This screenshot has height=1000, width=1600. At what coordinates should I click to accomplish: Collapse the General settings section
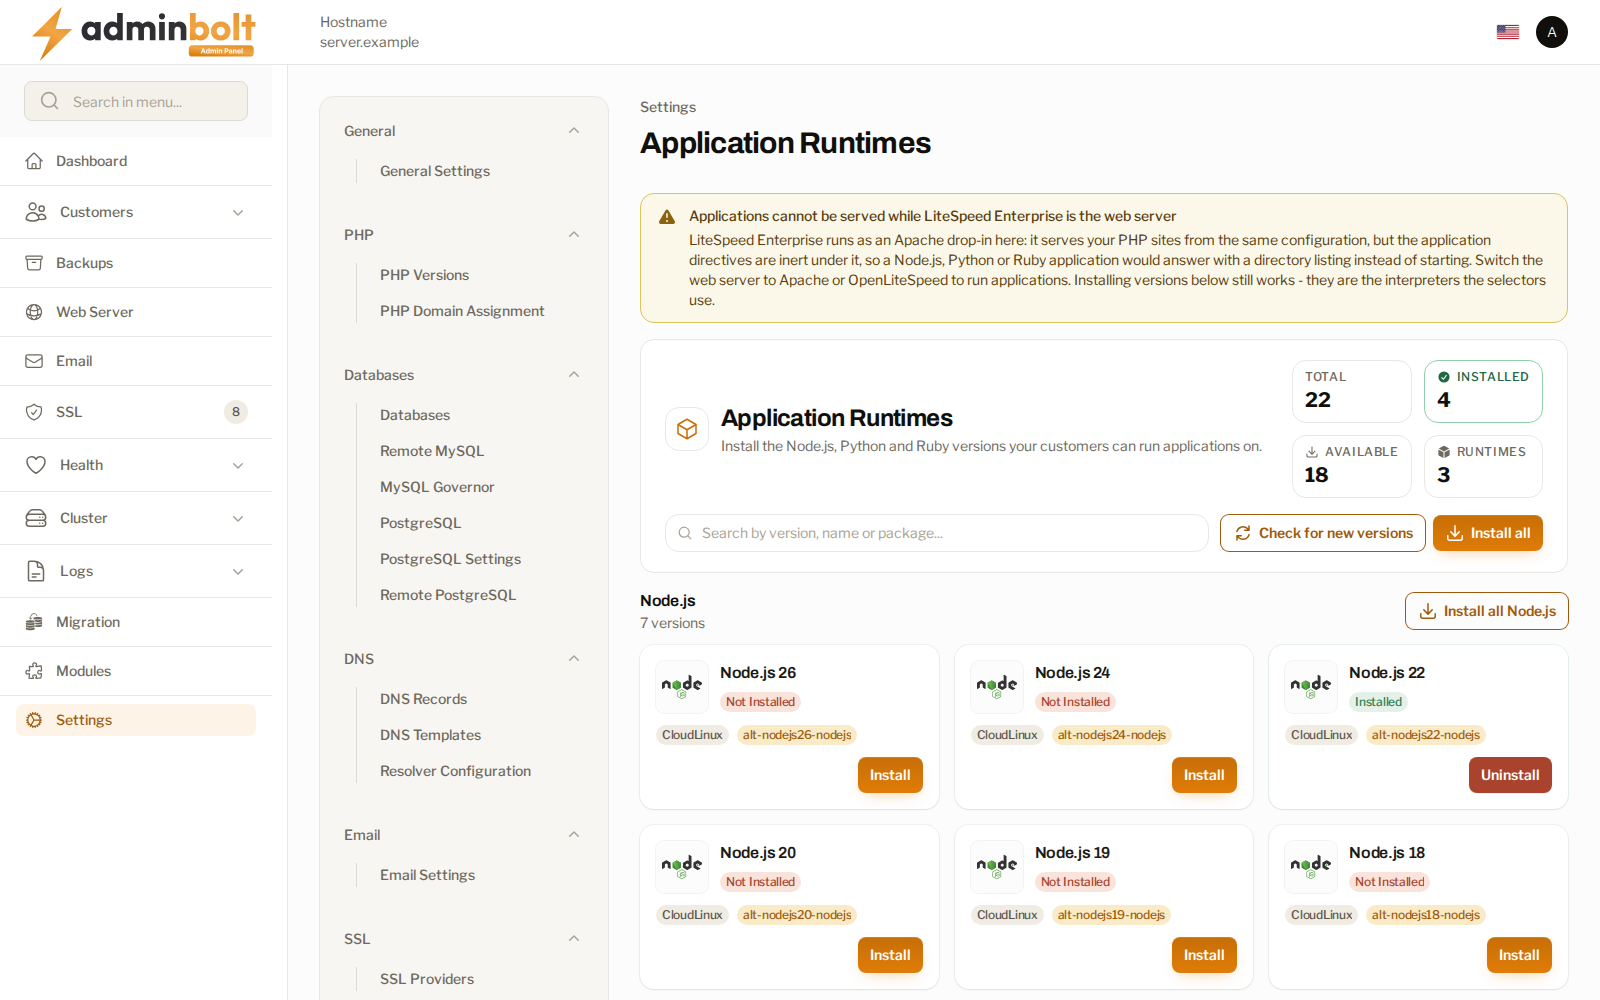tap(574, 131)
